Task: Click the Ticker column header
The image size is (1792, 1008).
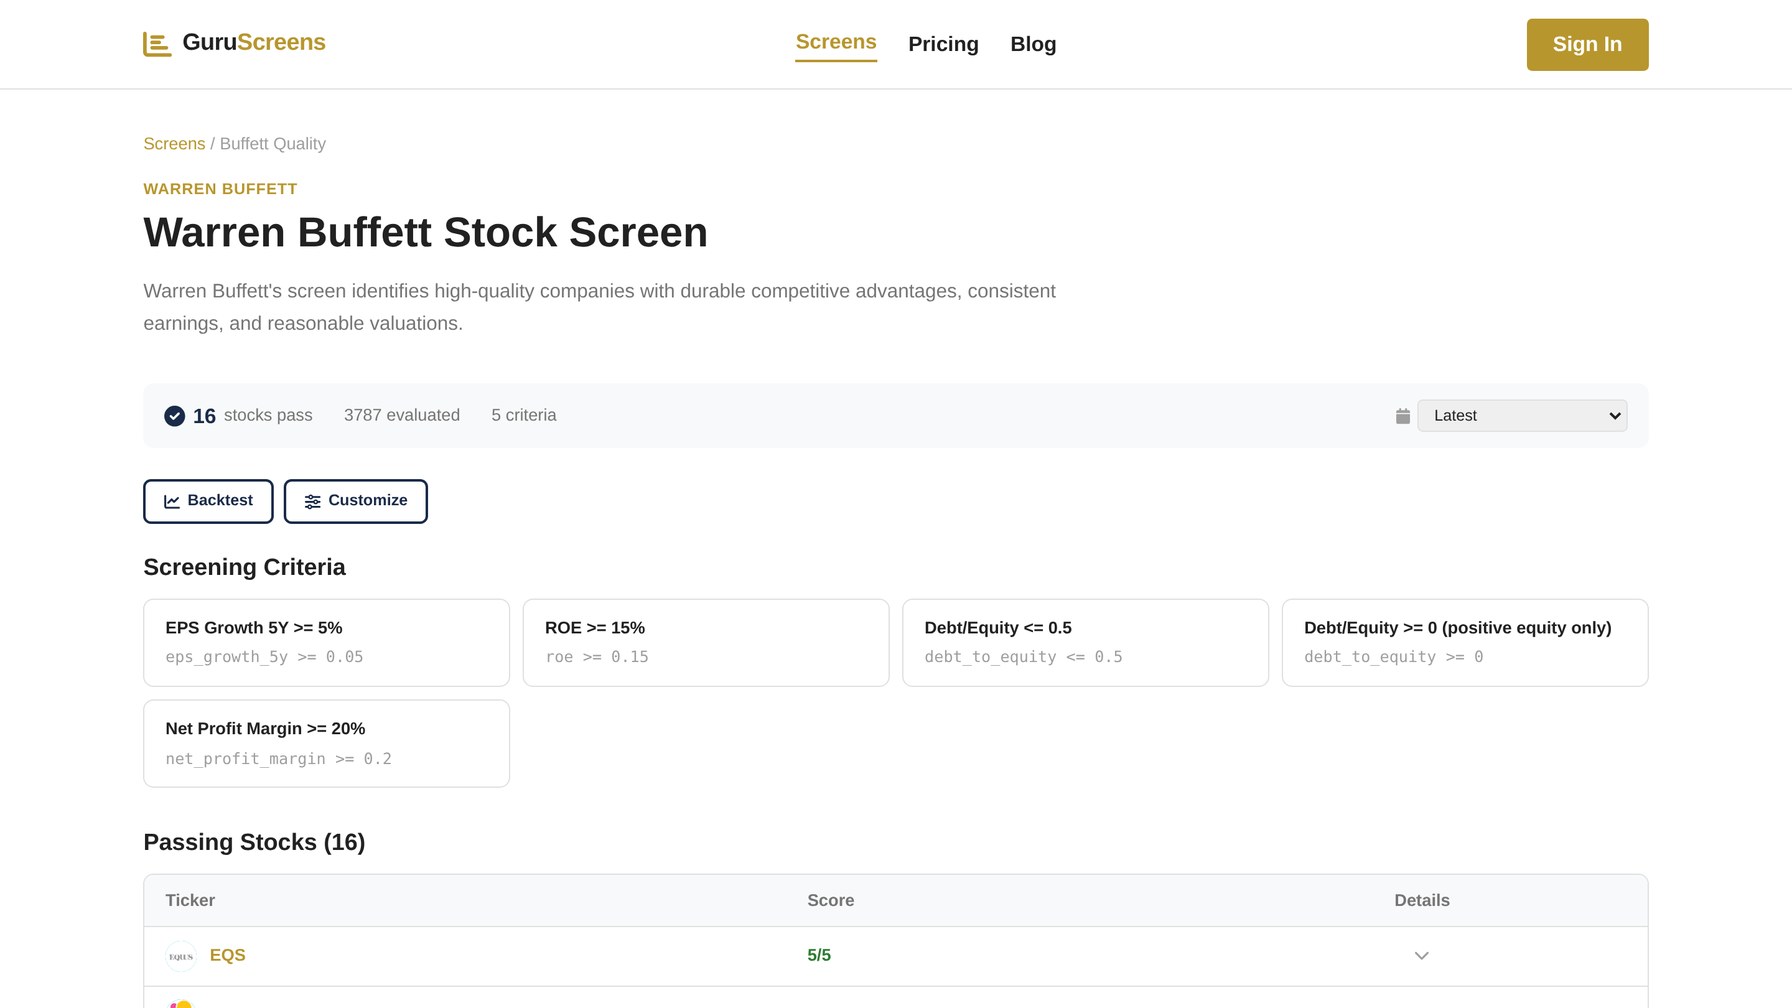Action: [x=190, y=901]
